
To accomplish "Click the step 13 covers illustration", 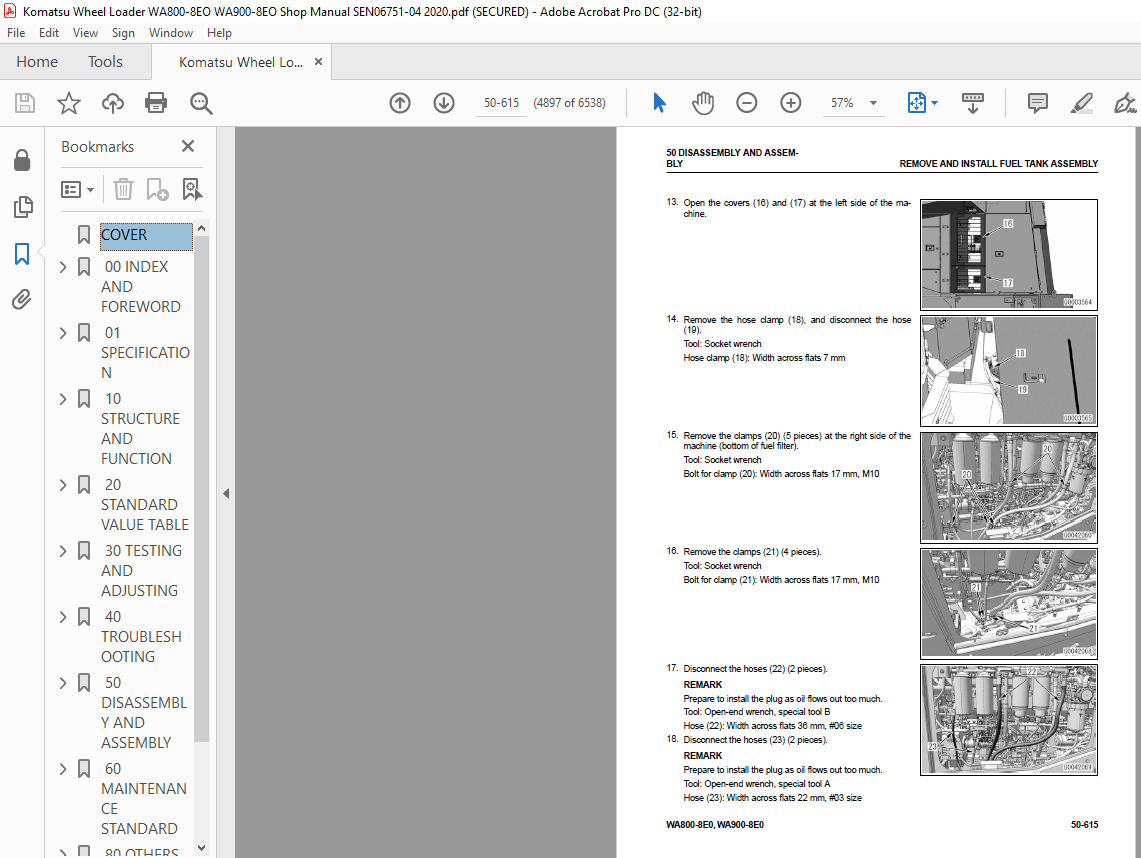I will point(1009,255).
